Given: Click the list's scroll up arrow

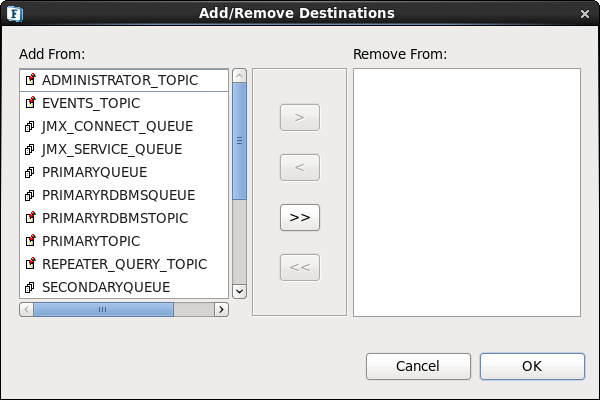Looking at the screenshot, I should click(x=240, y=76).
